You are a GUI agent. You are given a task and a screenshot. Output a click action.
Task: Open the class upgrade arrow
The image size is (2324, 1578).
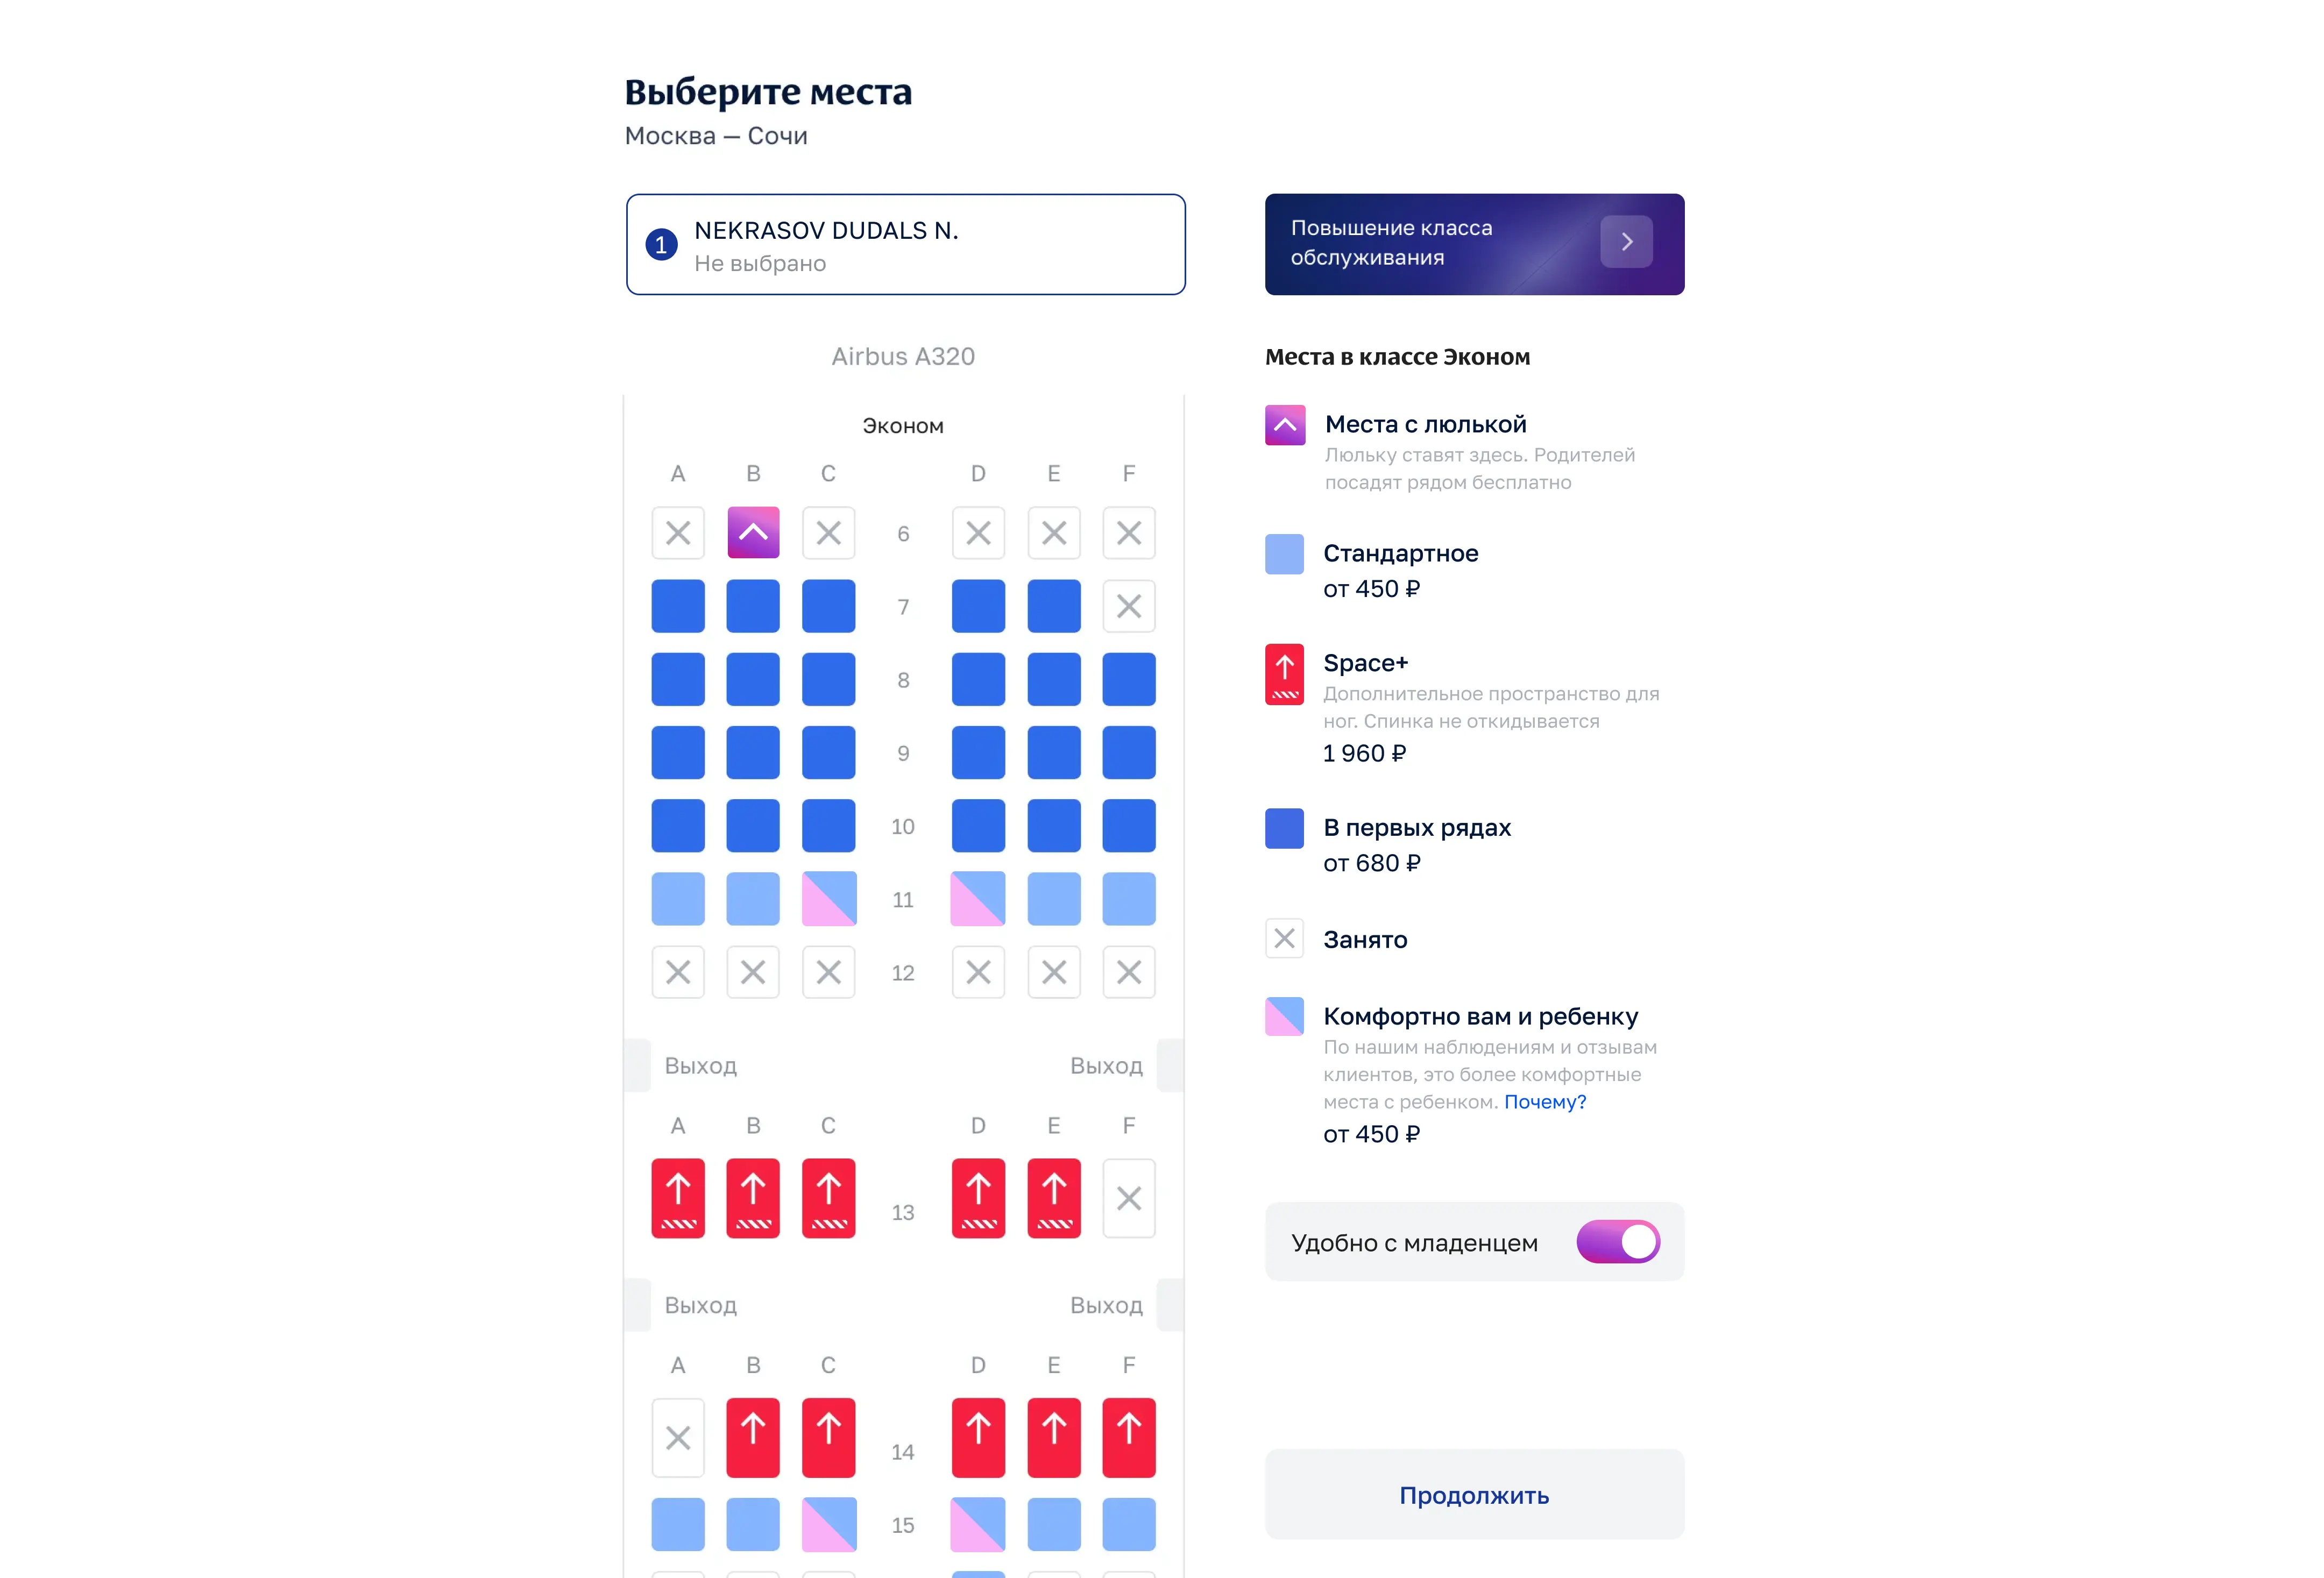click(x=1626, y=242)
